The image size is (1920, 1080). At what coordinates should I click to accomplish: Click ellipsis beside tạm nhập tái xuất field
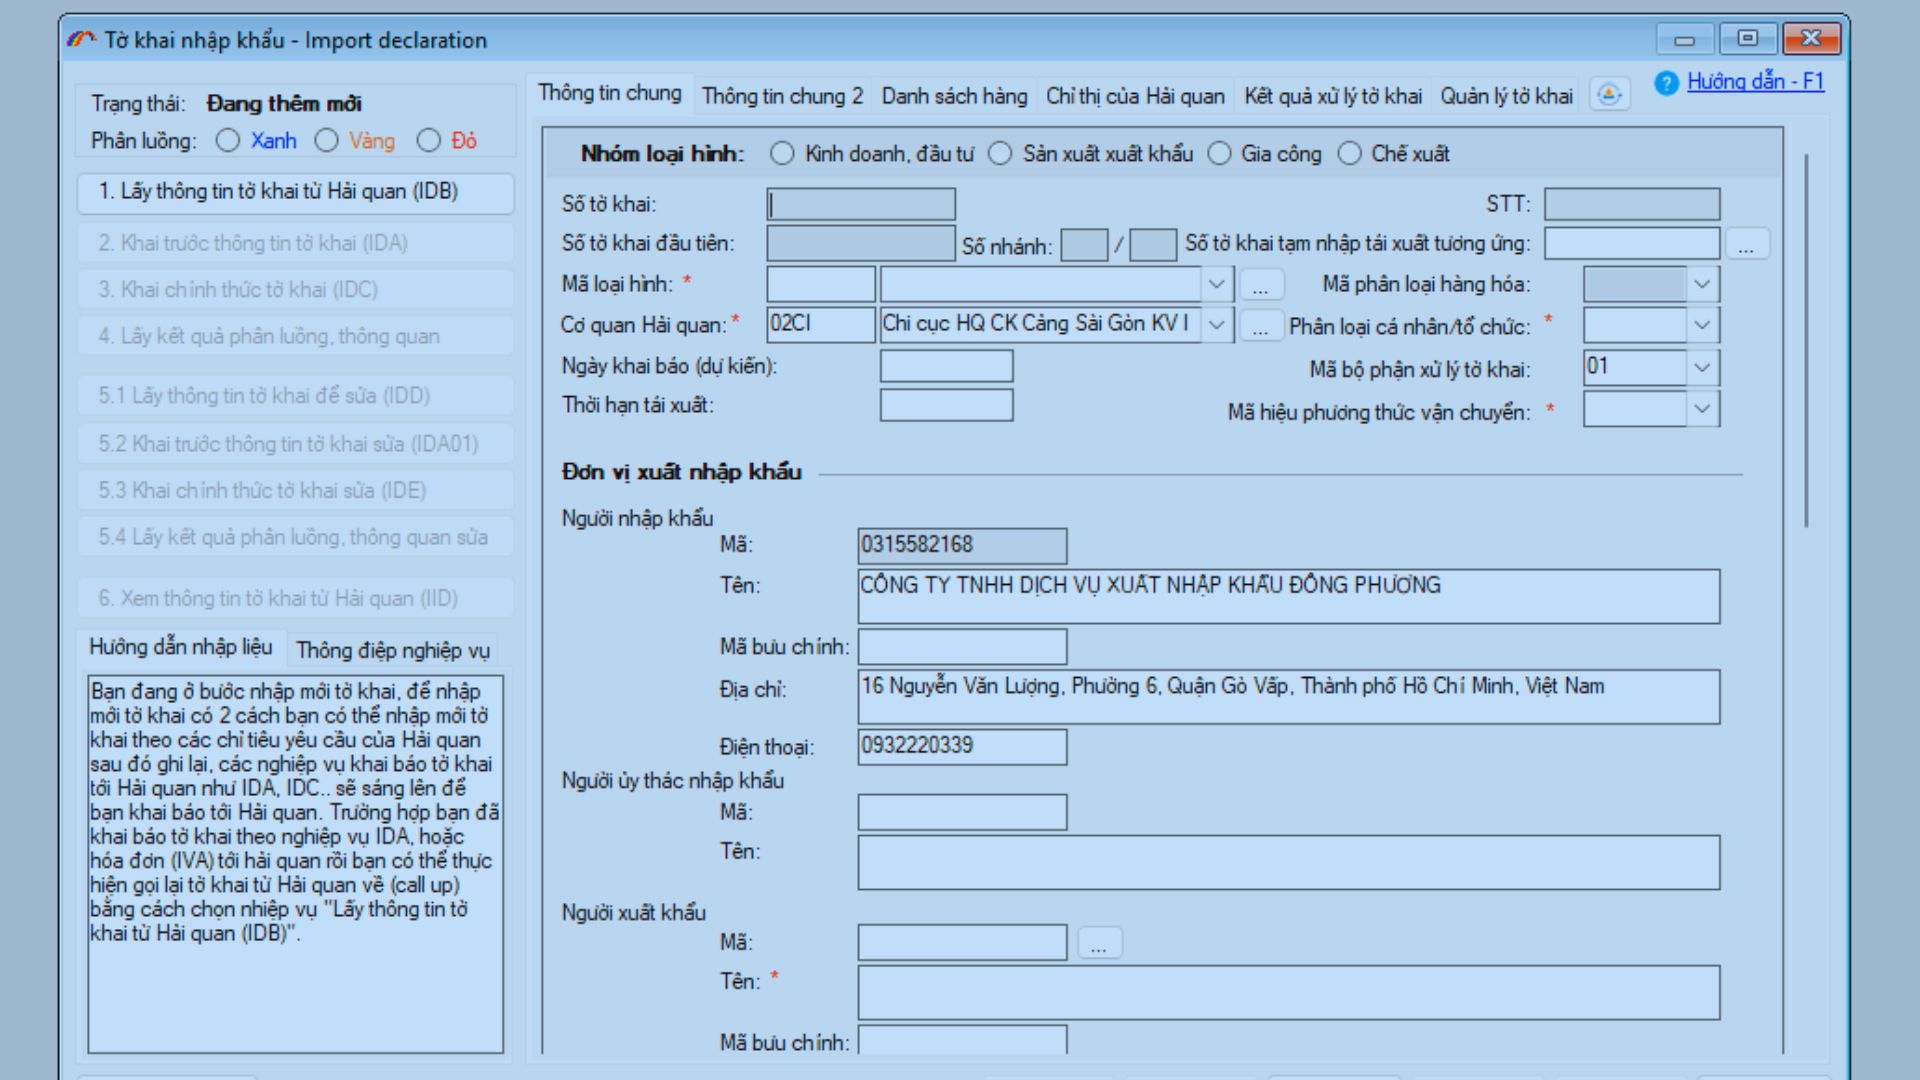click(x=1746, y=244)
